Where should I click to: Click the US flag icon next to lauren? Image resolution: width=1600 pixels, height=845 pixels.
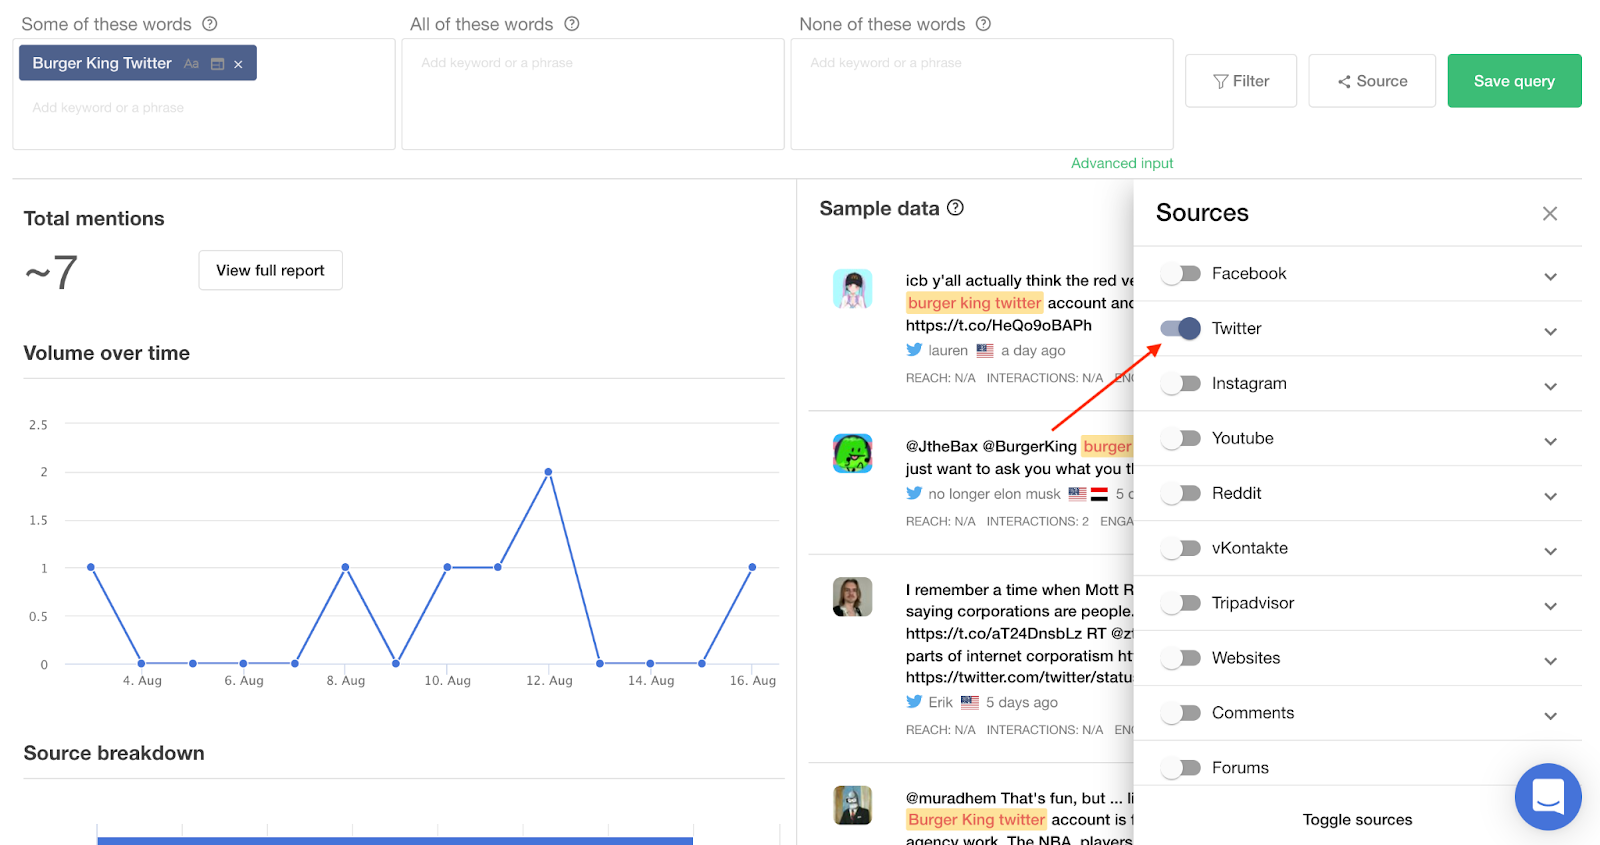[985, 351]
